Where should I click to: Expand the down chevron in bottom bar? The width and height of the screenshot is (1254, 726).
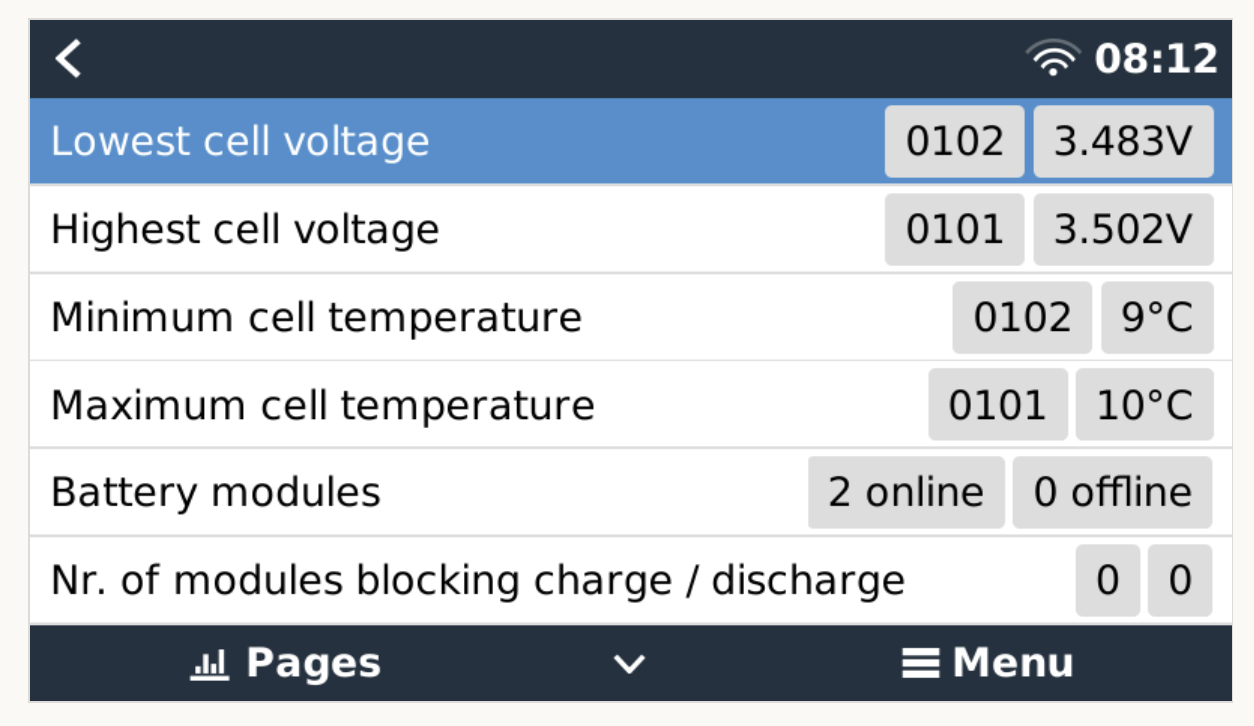pyautogui.click(x=629, y=664)
